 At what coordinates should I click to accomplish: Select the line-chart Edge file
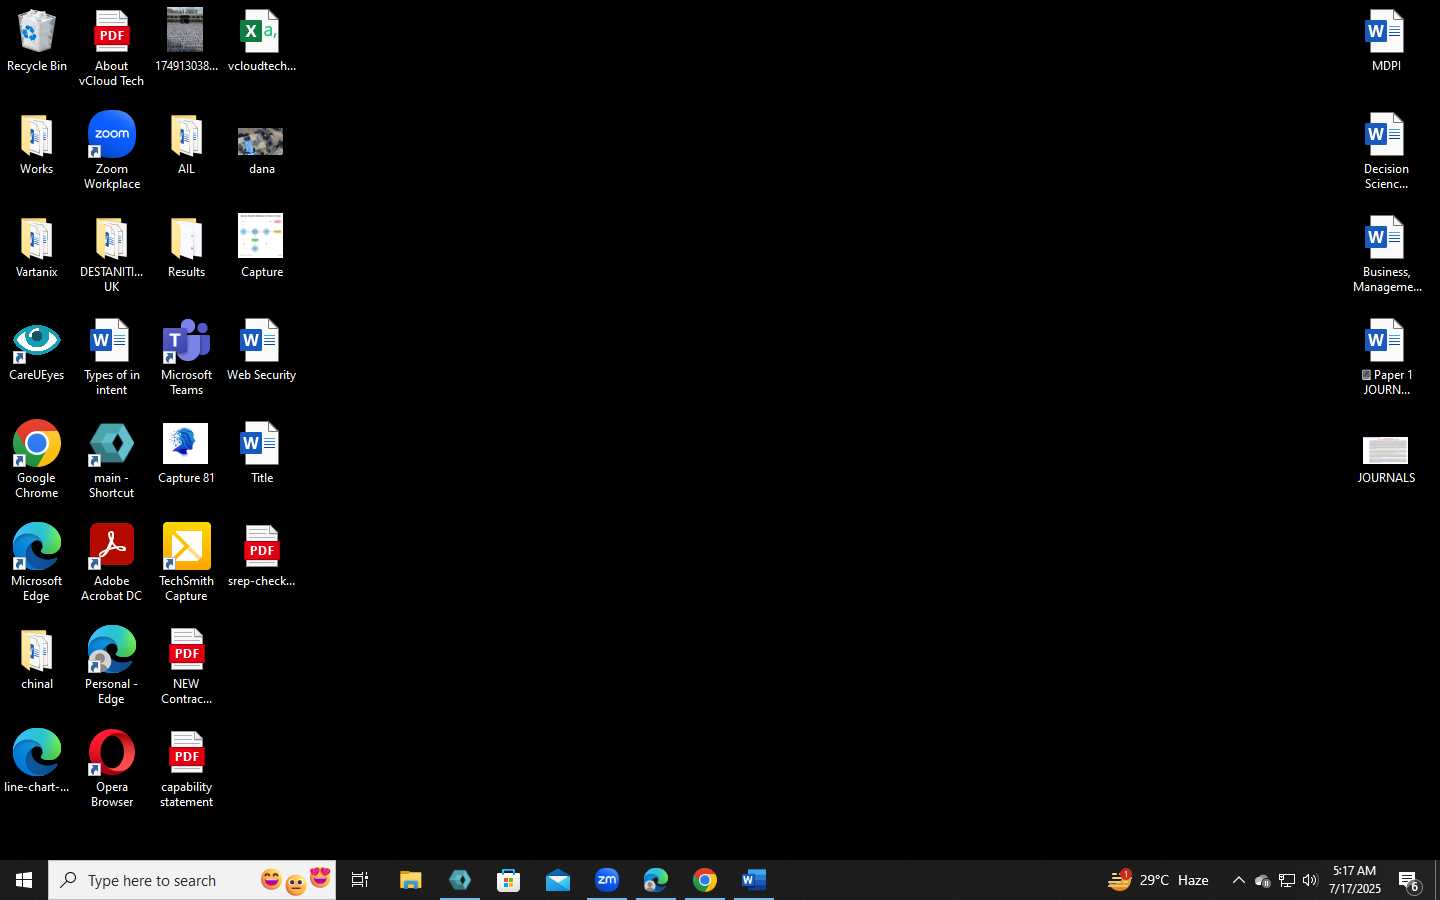37,762
